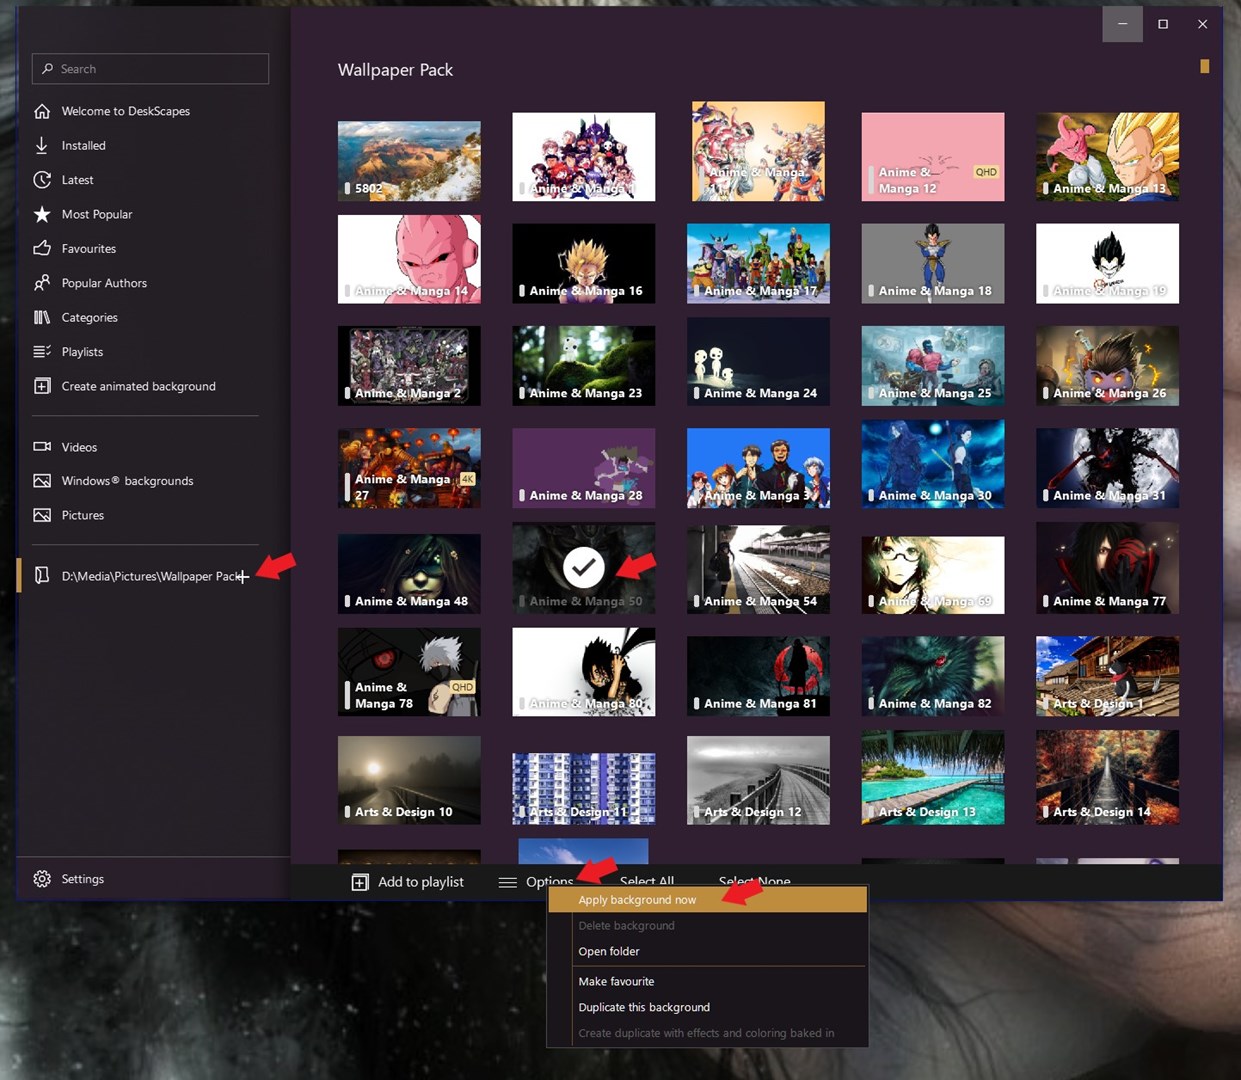1241x1080 pixels.
Task: Click the Select All button
Action: [x=647, y=881]
